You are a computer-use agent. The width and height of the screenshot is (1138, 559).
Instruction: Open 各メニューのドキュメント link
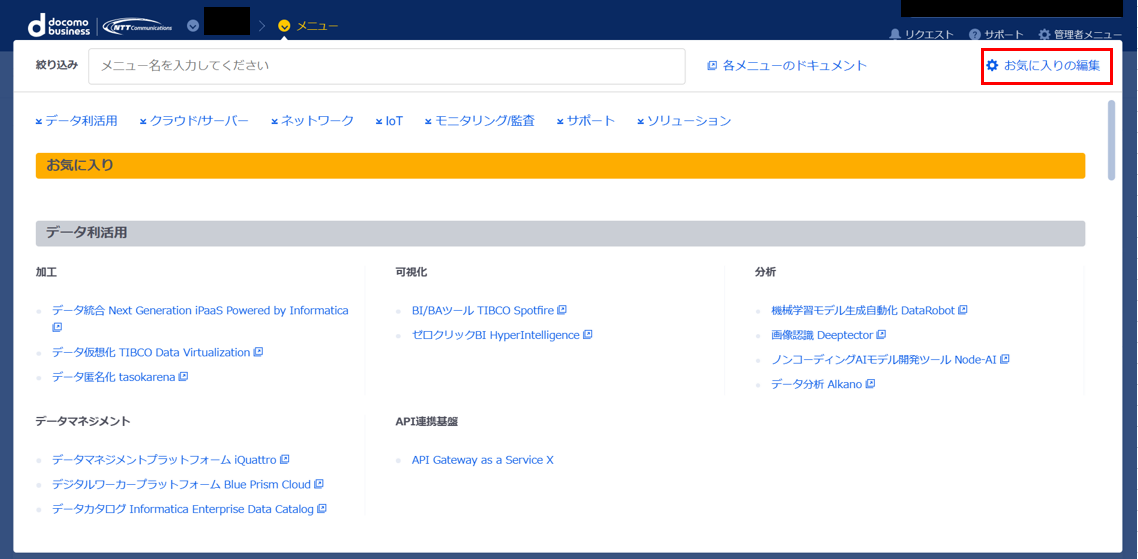787,66
